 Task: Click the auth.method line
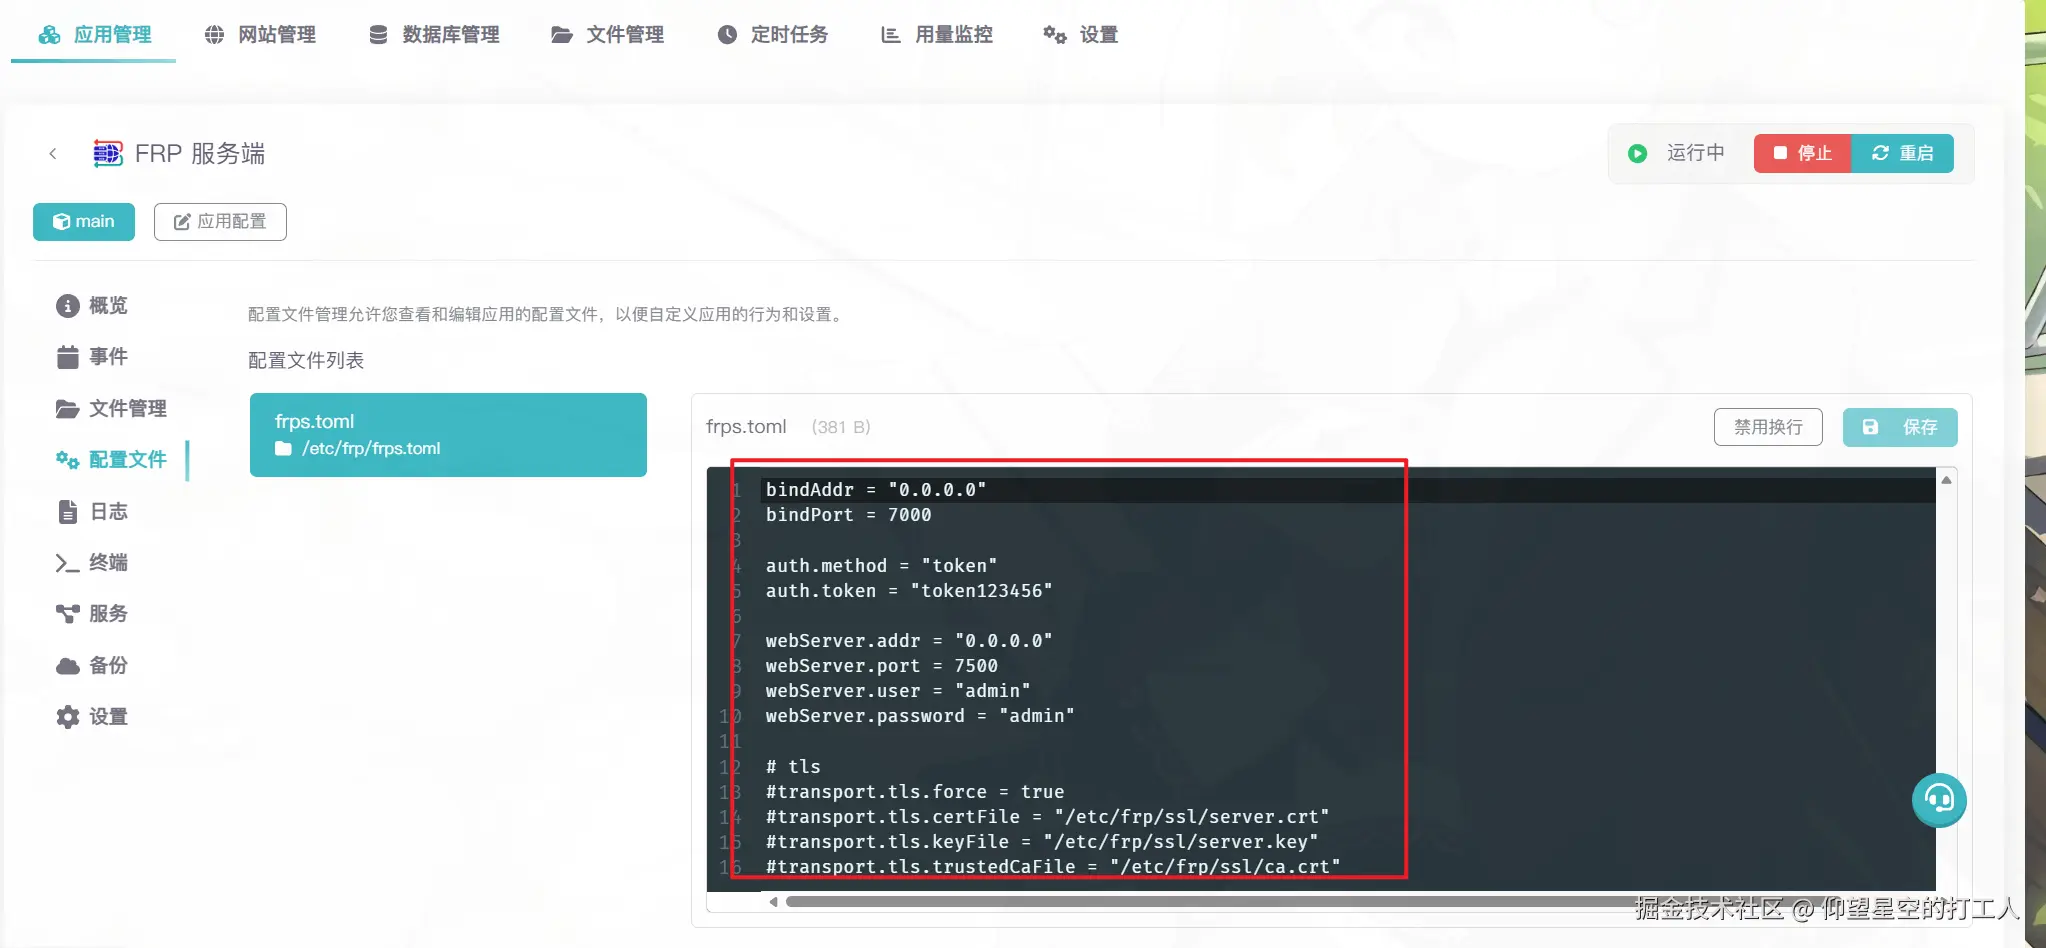pos(881,566)
